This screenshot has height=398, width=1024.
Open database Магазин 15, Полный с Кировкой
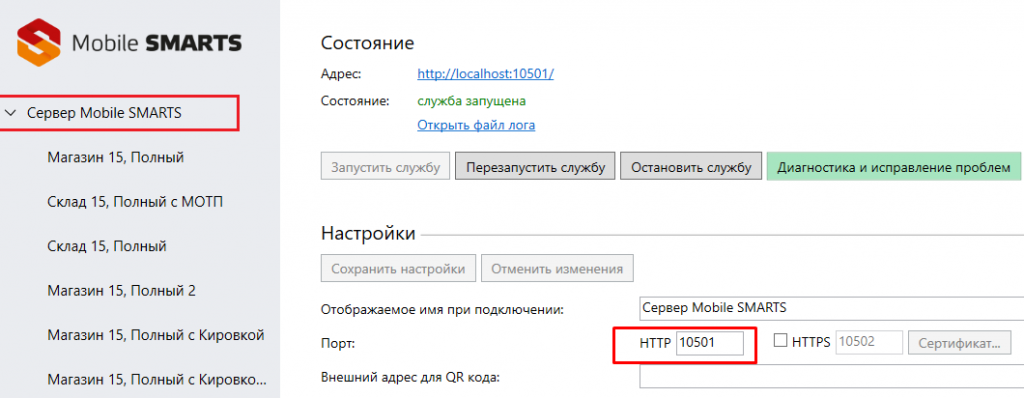point(155,335)
